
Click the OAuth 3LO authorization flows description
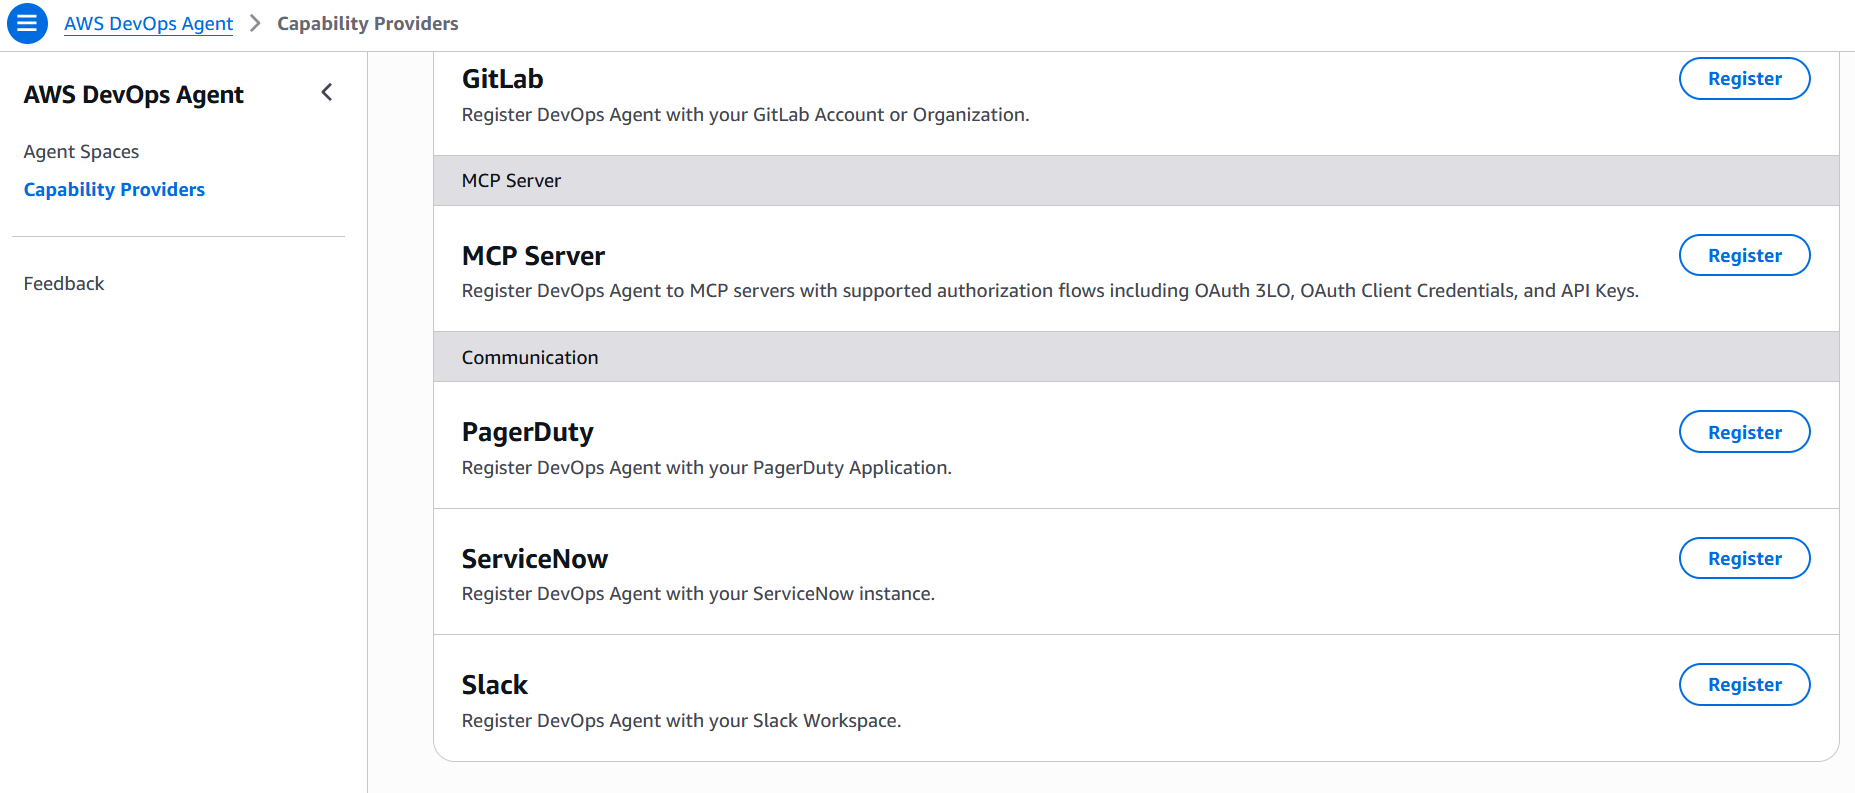(x=1050, y=291)
